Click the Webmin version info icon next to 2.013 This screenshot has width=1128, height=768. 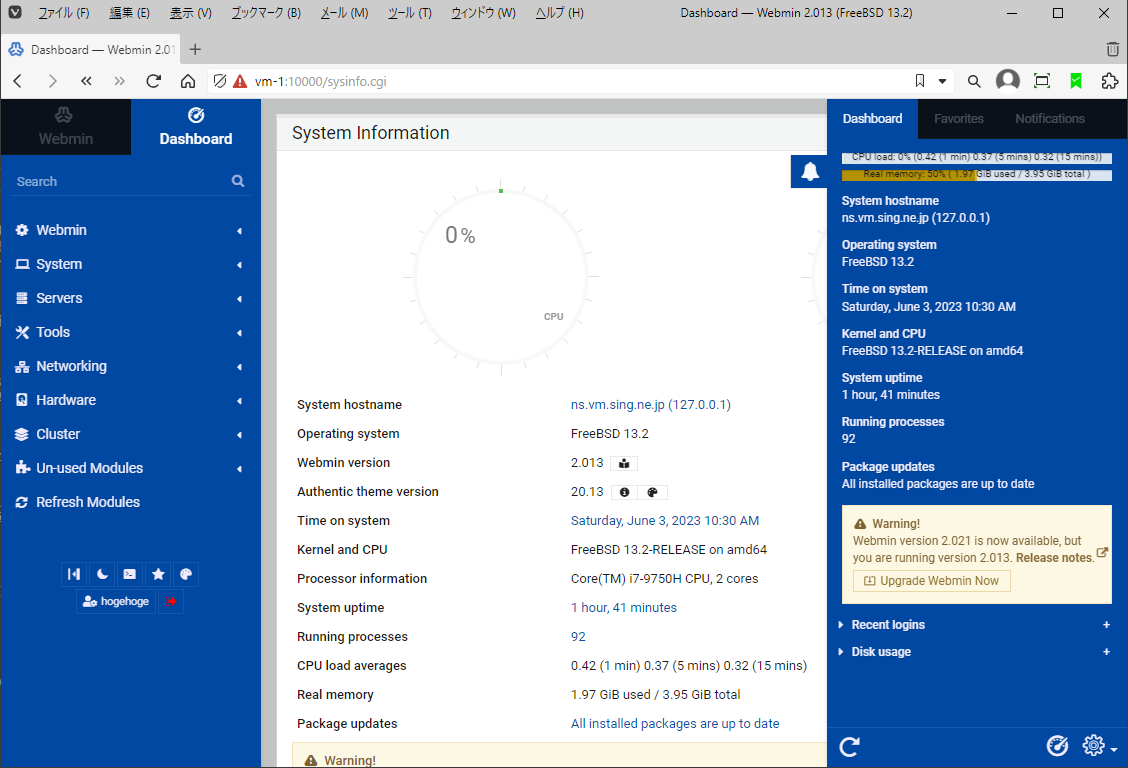(x=624, y=463)
